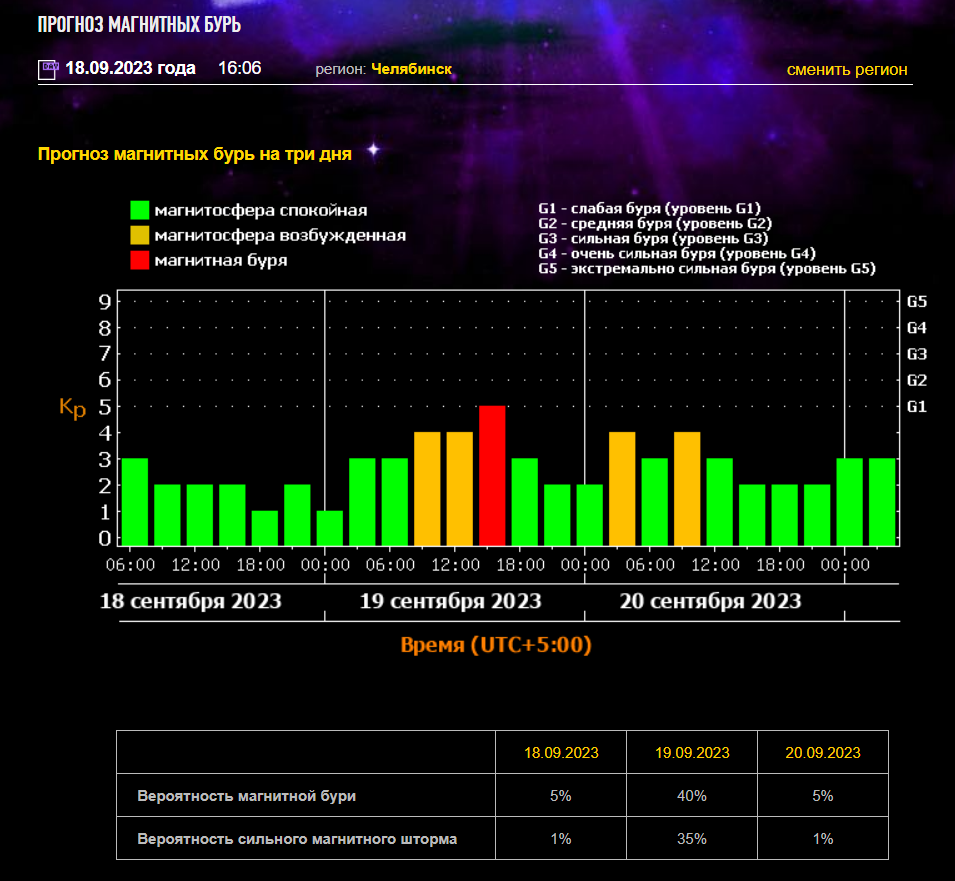This screenshot has width=955, height=881.
Task: Click the date text '18.09.2023 года'
Action: (x=130, y=68)
